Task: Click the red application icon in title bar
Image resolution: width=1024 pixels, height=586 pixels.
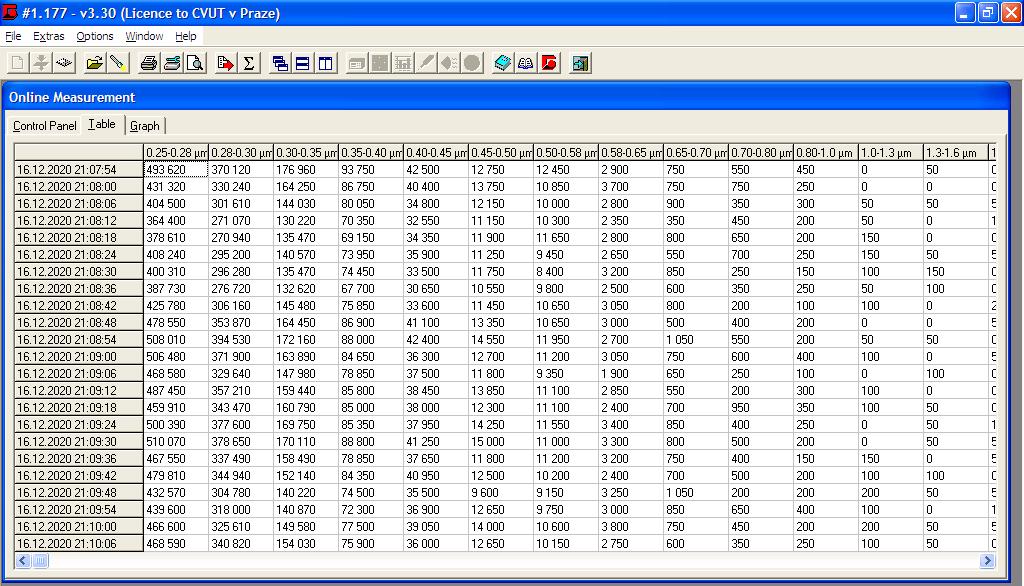Action: click(10, 12)
